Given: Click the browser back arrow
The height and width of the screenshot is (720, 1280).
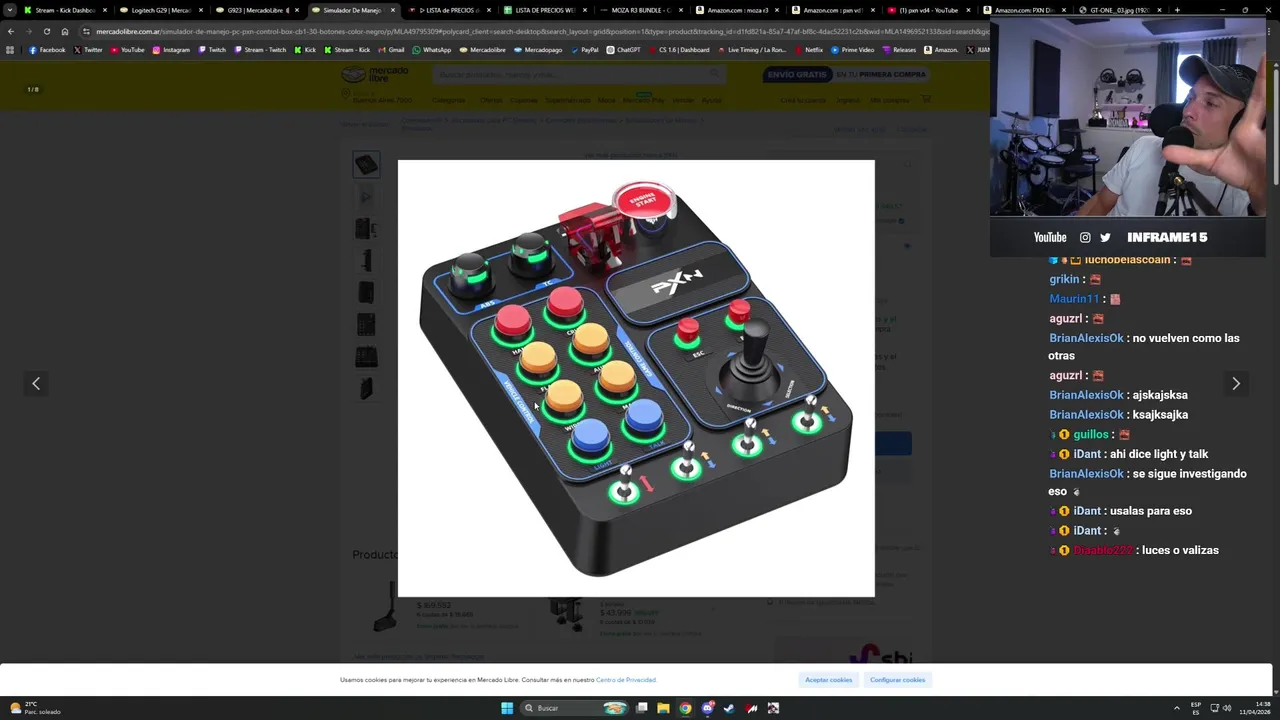Looking at the screenshot, I should click(x=11, y=31).
